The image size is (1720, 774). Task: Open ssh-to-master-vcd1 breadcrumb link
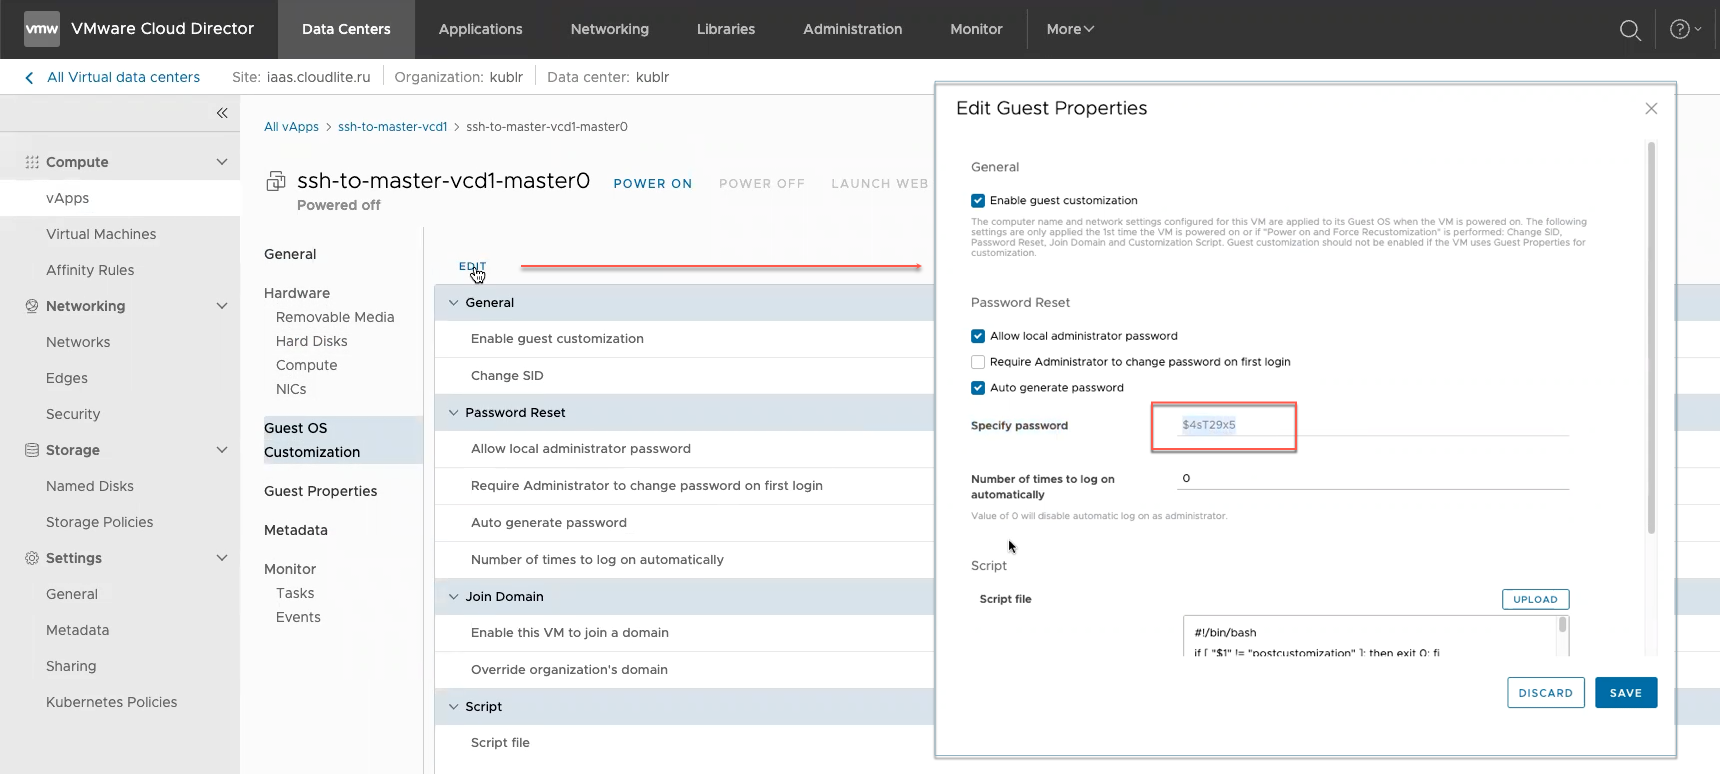point(392,127)
